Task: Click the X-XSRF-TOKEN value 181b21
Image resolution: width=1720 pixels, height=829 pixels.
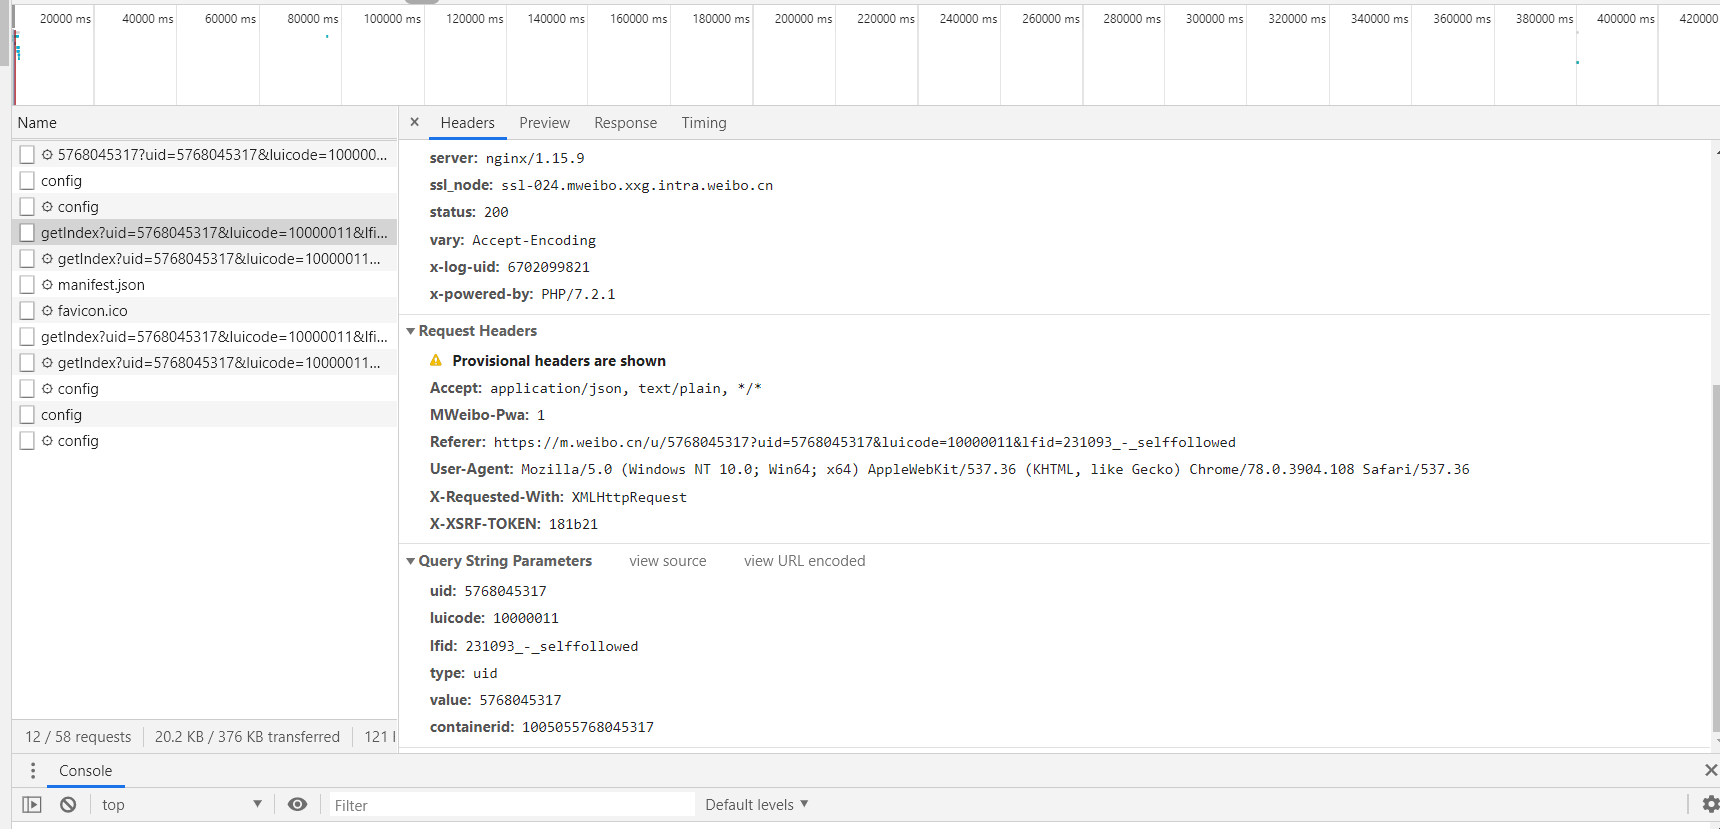Action: (573, 524)
